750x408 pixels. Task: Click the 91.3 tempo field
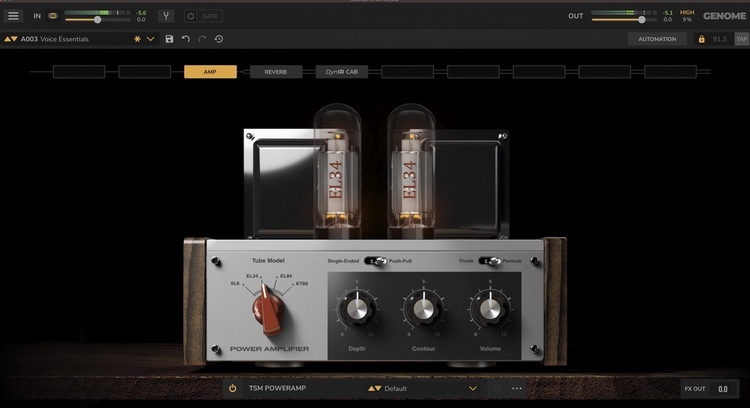click(x=719, y=39)
